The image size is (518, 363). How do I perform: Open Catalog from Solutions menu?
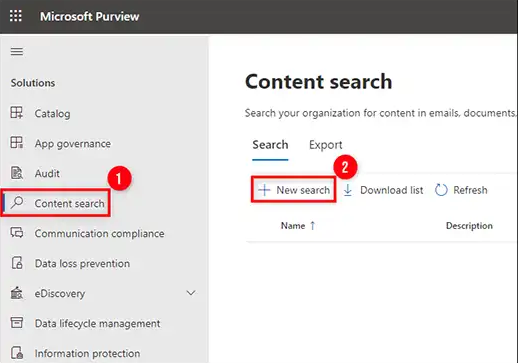click(x=52, y=114)
